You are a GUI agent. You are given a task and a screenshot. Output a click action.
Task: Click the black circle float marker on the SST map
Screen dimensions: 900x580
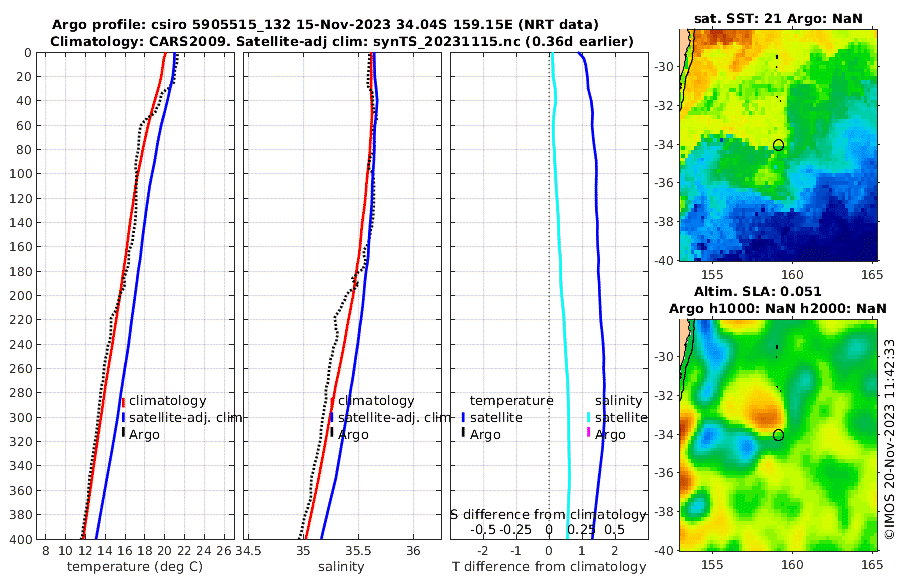pos(778,145)
